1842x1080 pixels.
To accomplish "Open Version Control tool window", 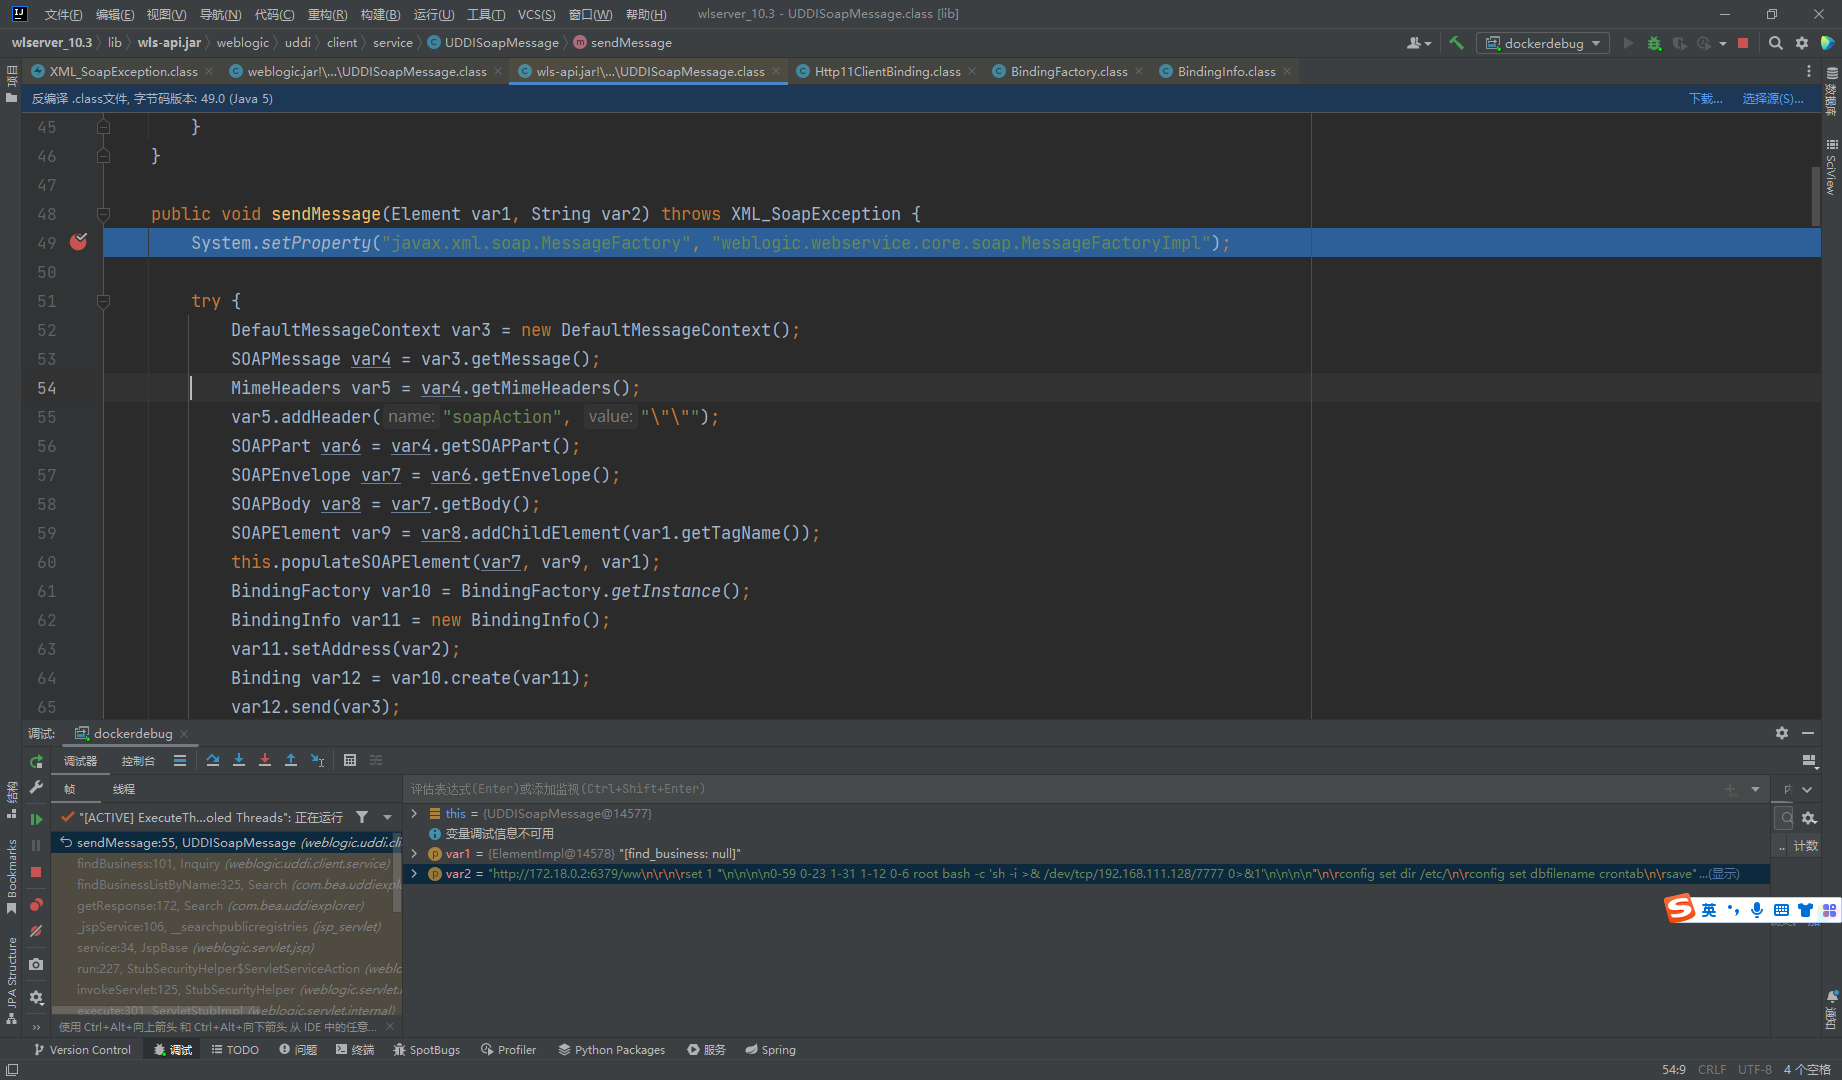I will pos(82,1050).
